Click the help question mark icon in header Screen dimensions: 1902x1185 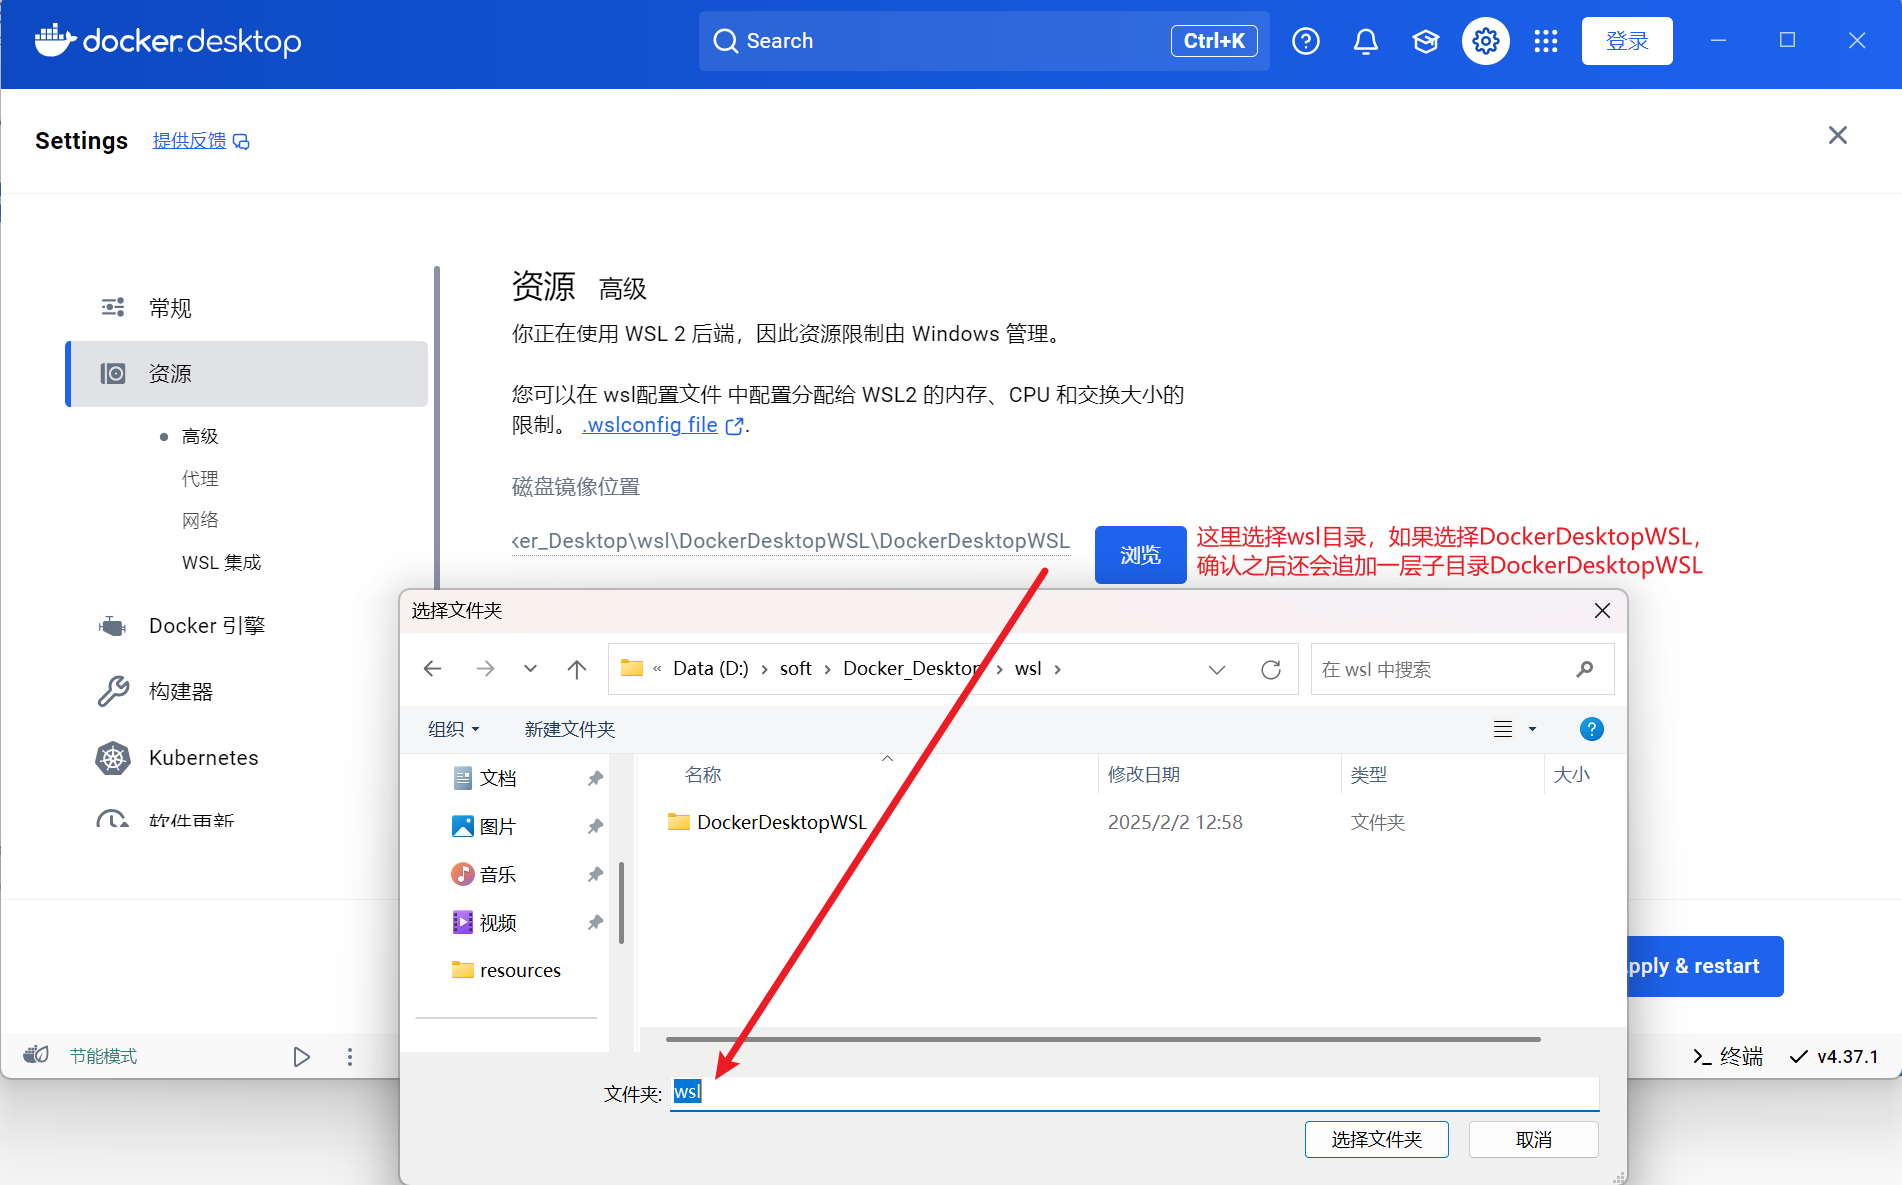coord(1305,41)
